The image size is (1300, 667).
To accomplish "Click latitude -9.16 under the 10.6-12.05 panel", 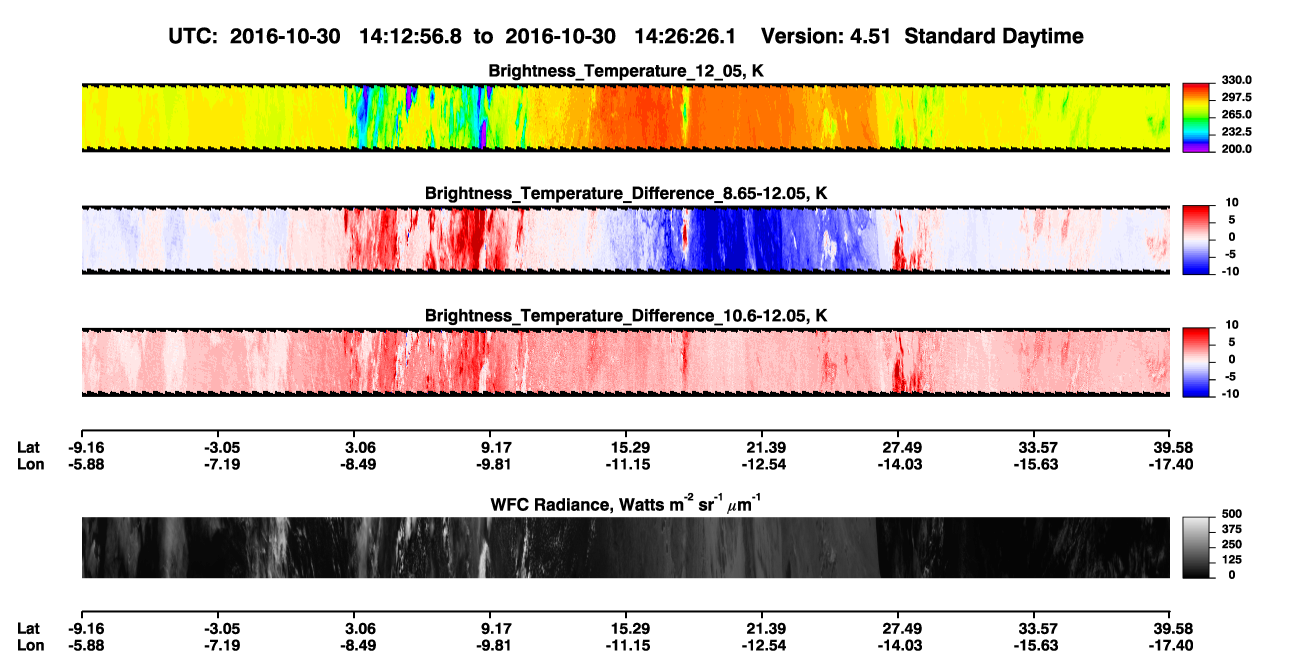I will (86, 447).
